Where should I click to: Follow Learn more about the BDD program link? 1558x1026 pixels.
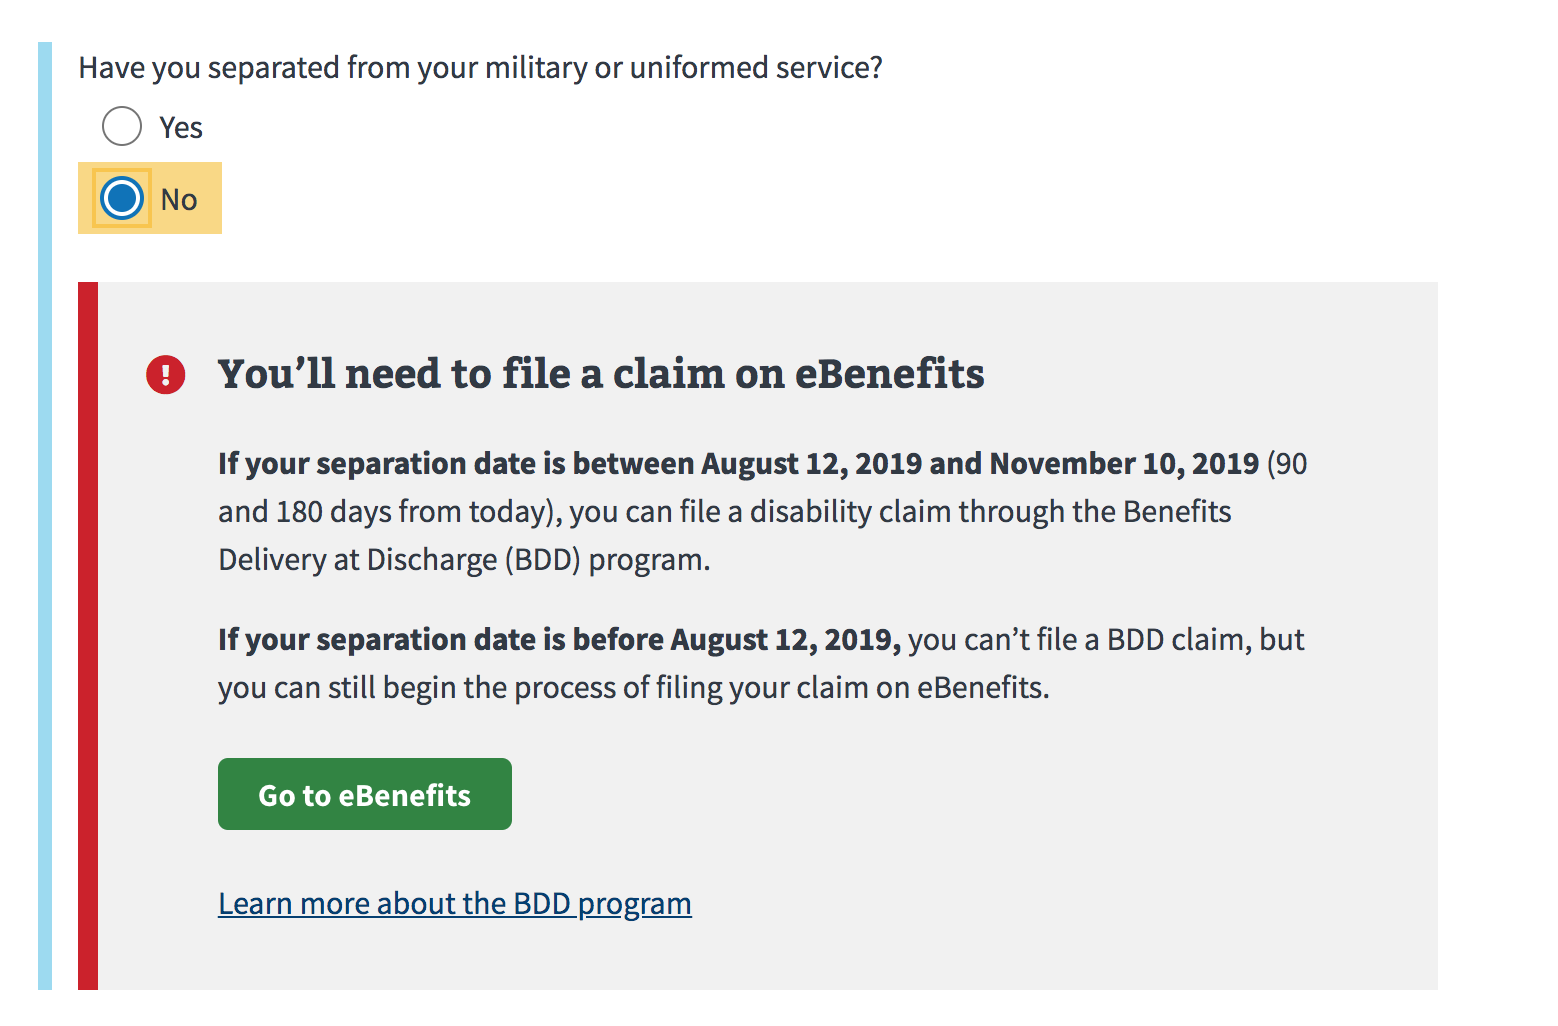coord(455,904)
